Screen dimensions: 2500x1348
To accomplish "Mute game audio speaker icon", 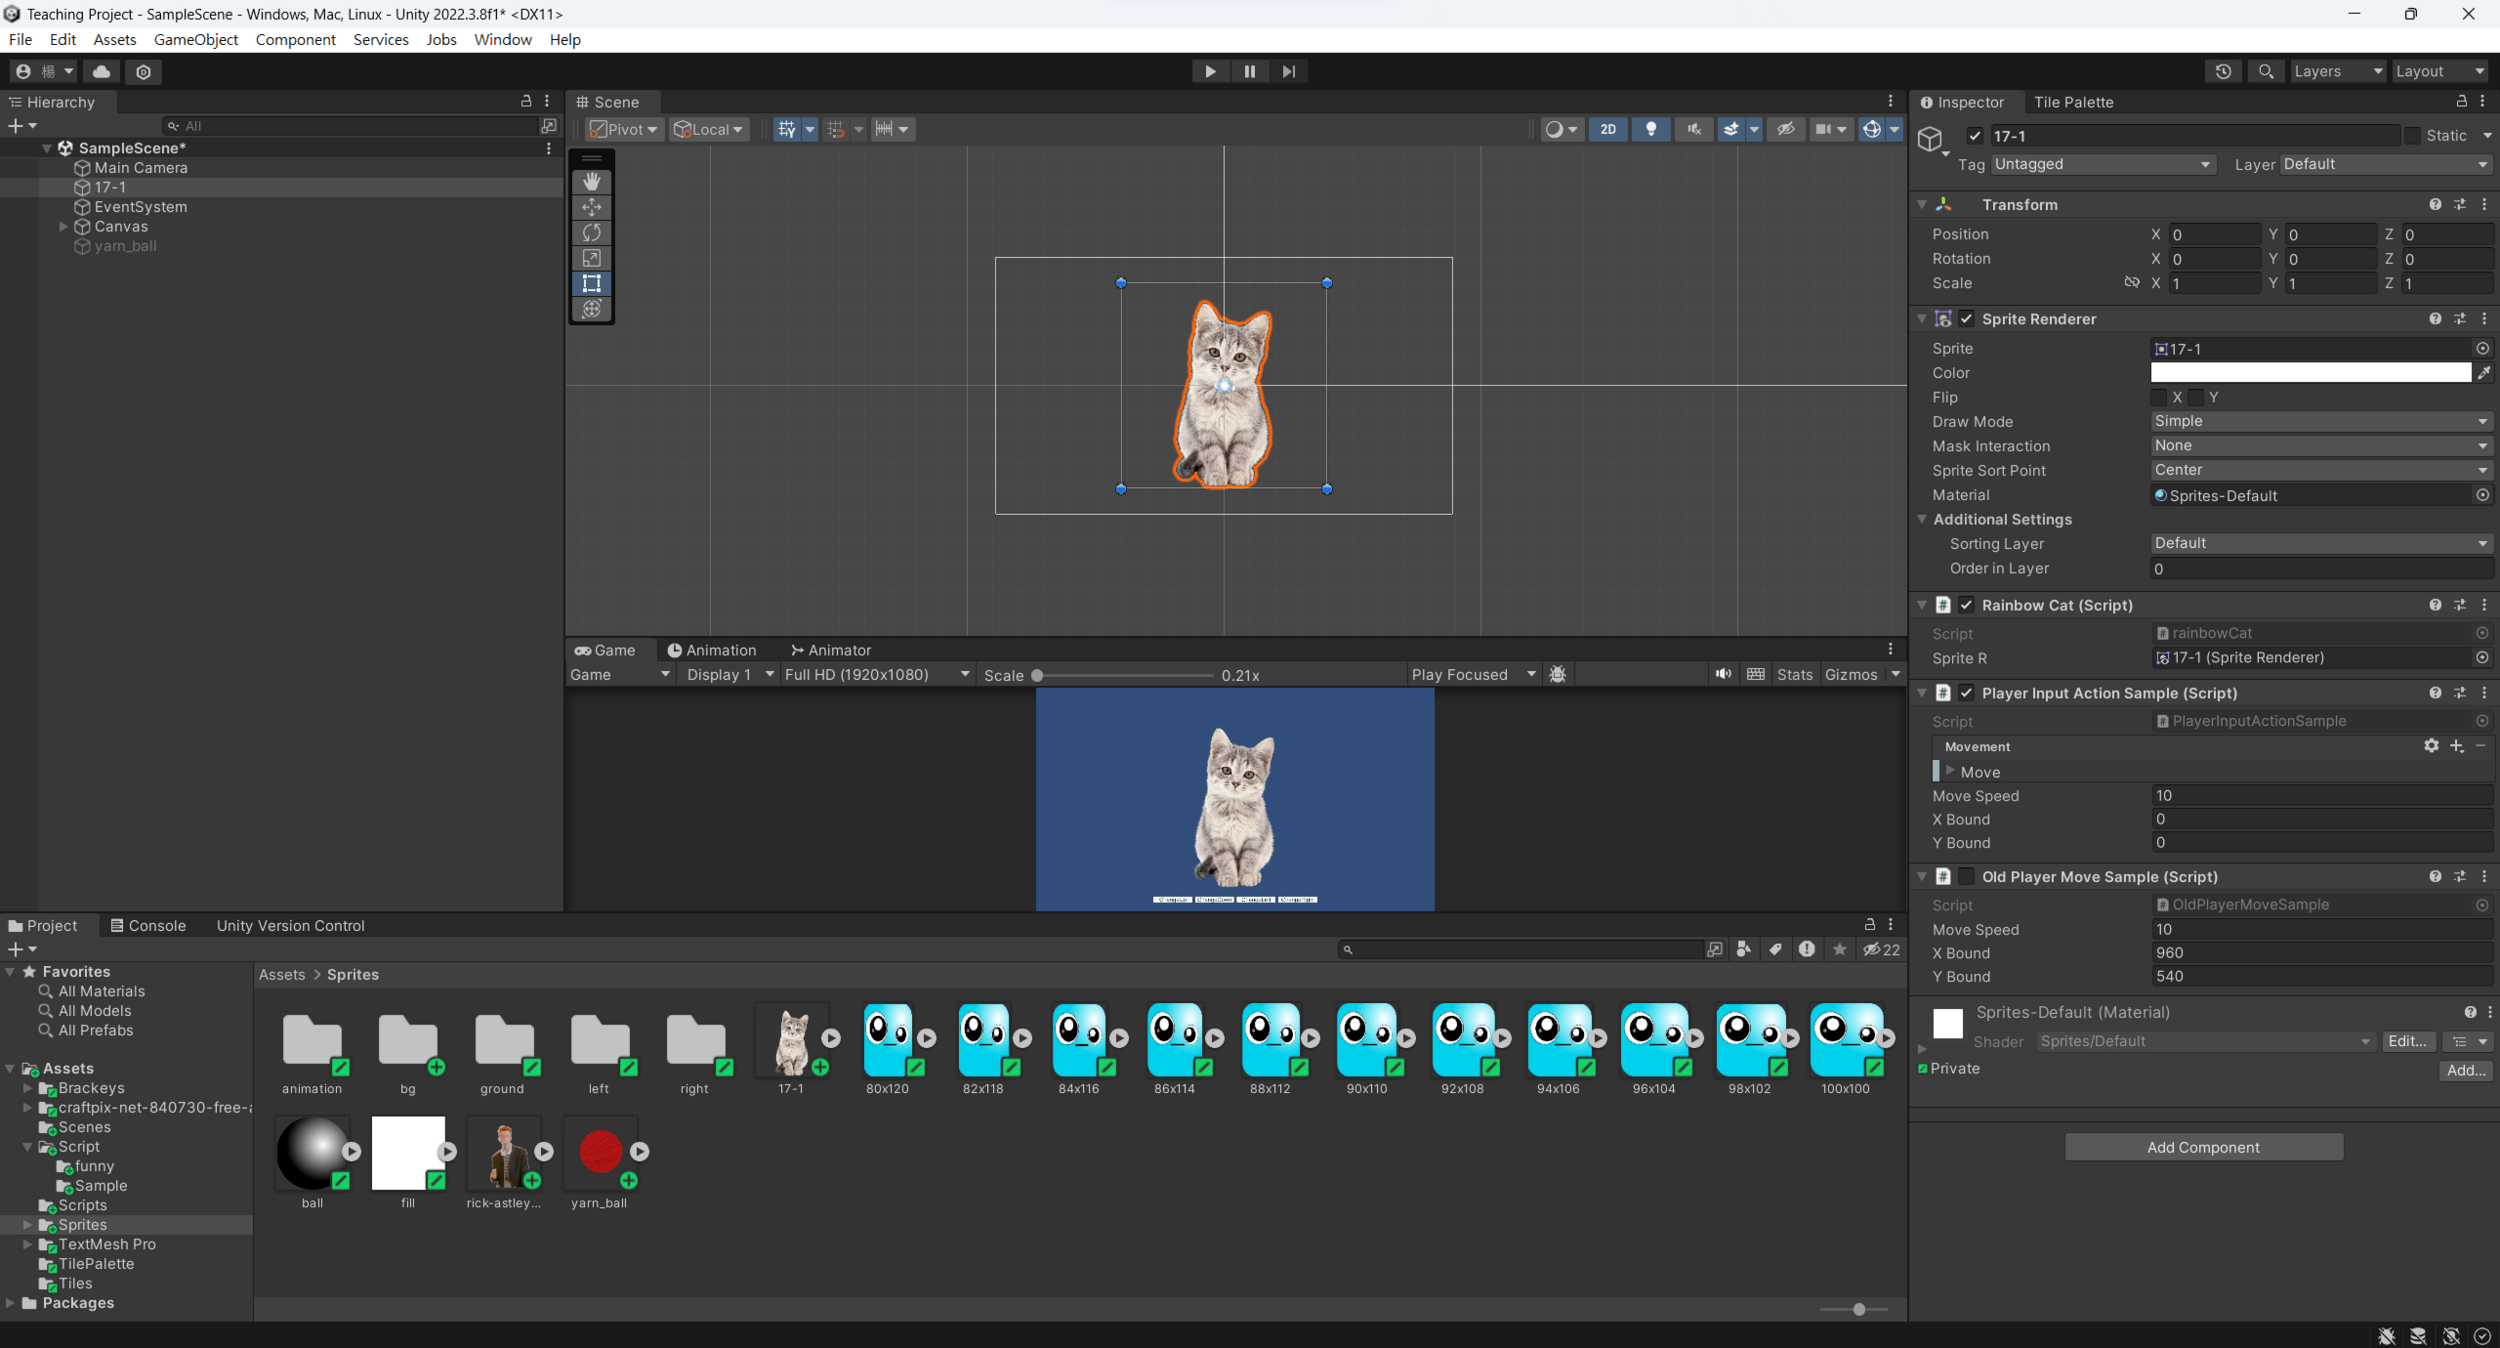I will [x=1723, y=674].
